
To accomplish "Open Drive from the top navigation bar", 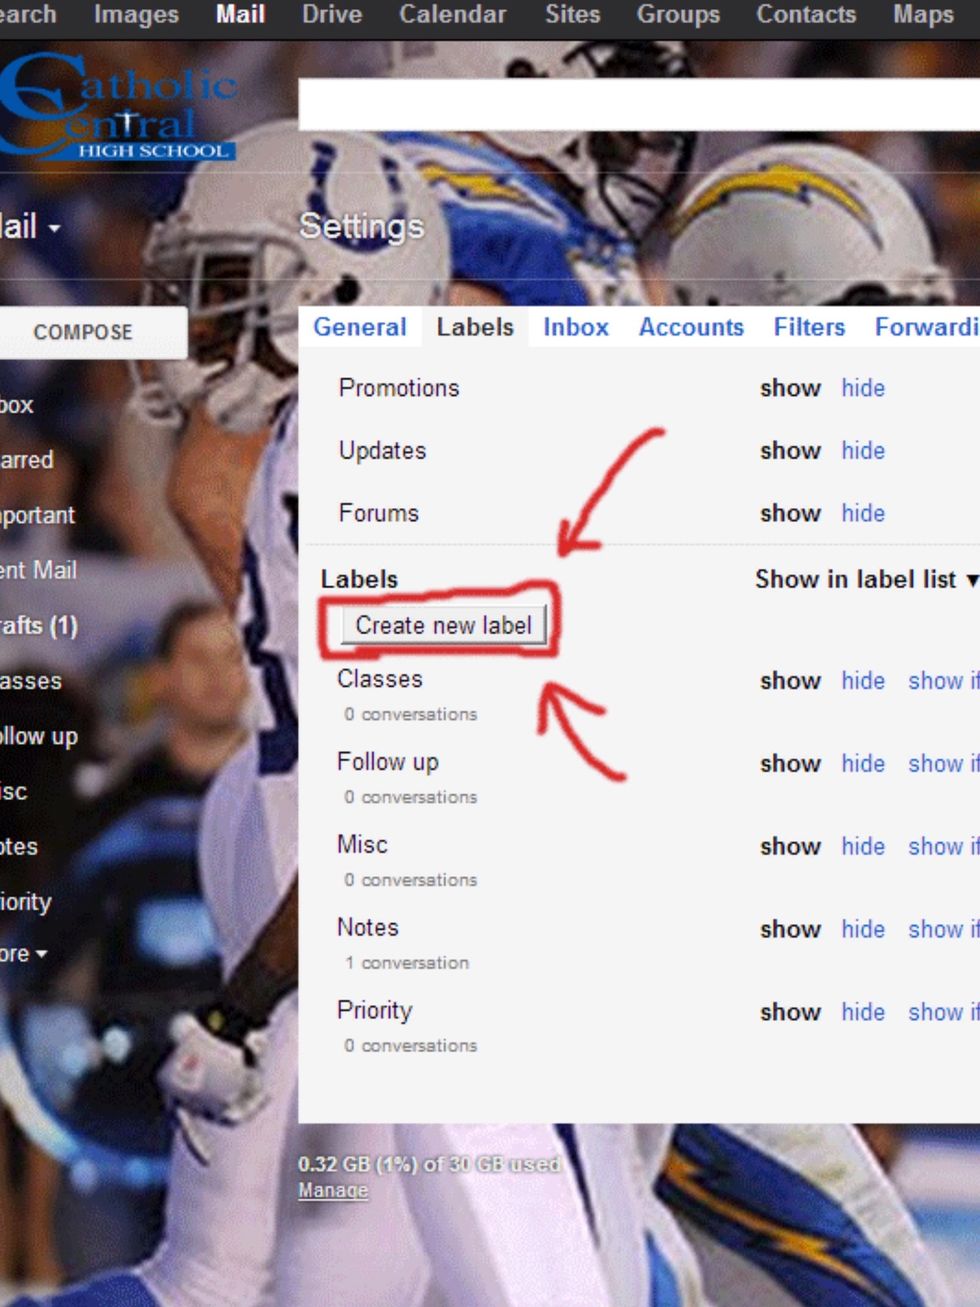I will pos(332,15).
